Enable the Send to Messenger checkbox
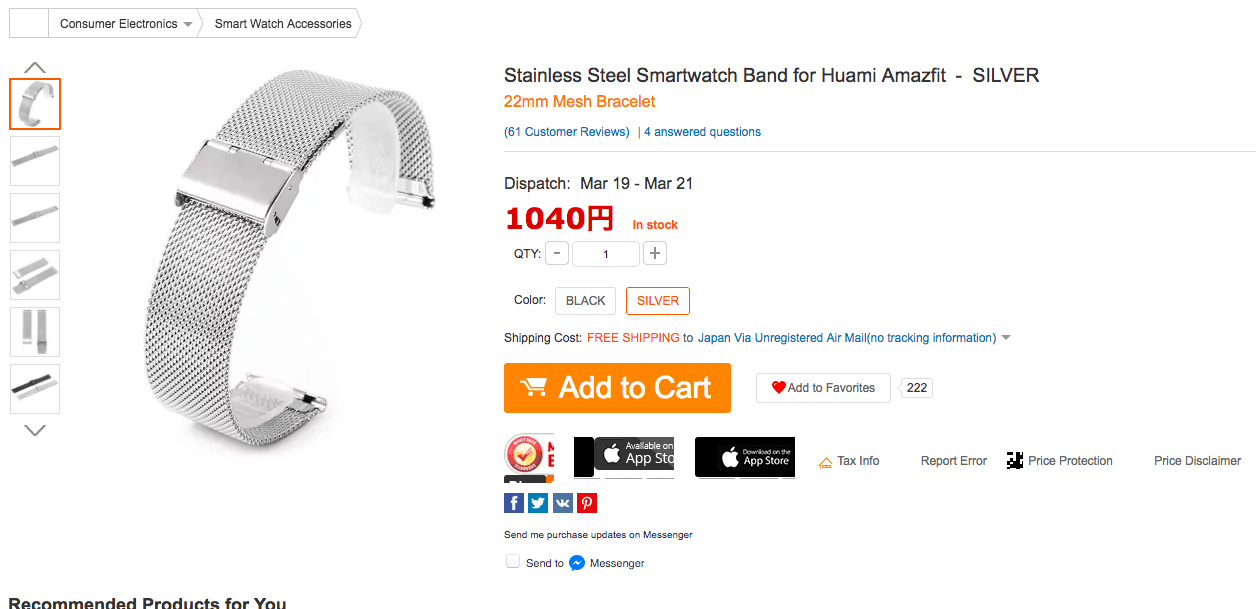The height and width of the screenshot is (609, 1256). click(x=513, y=562)
